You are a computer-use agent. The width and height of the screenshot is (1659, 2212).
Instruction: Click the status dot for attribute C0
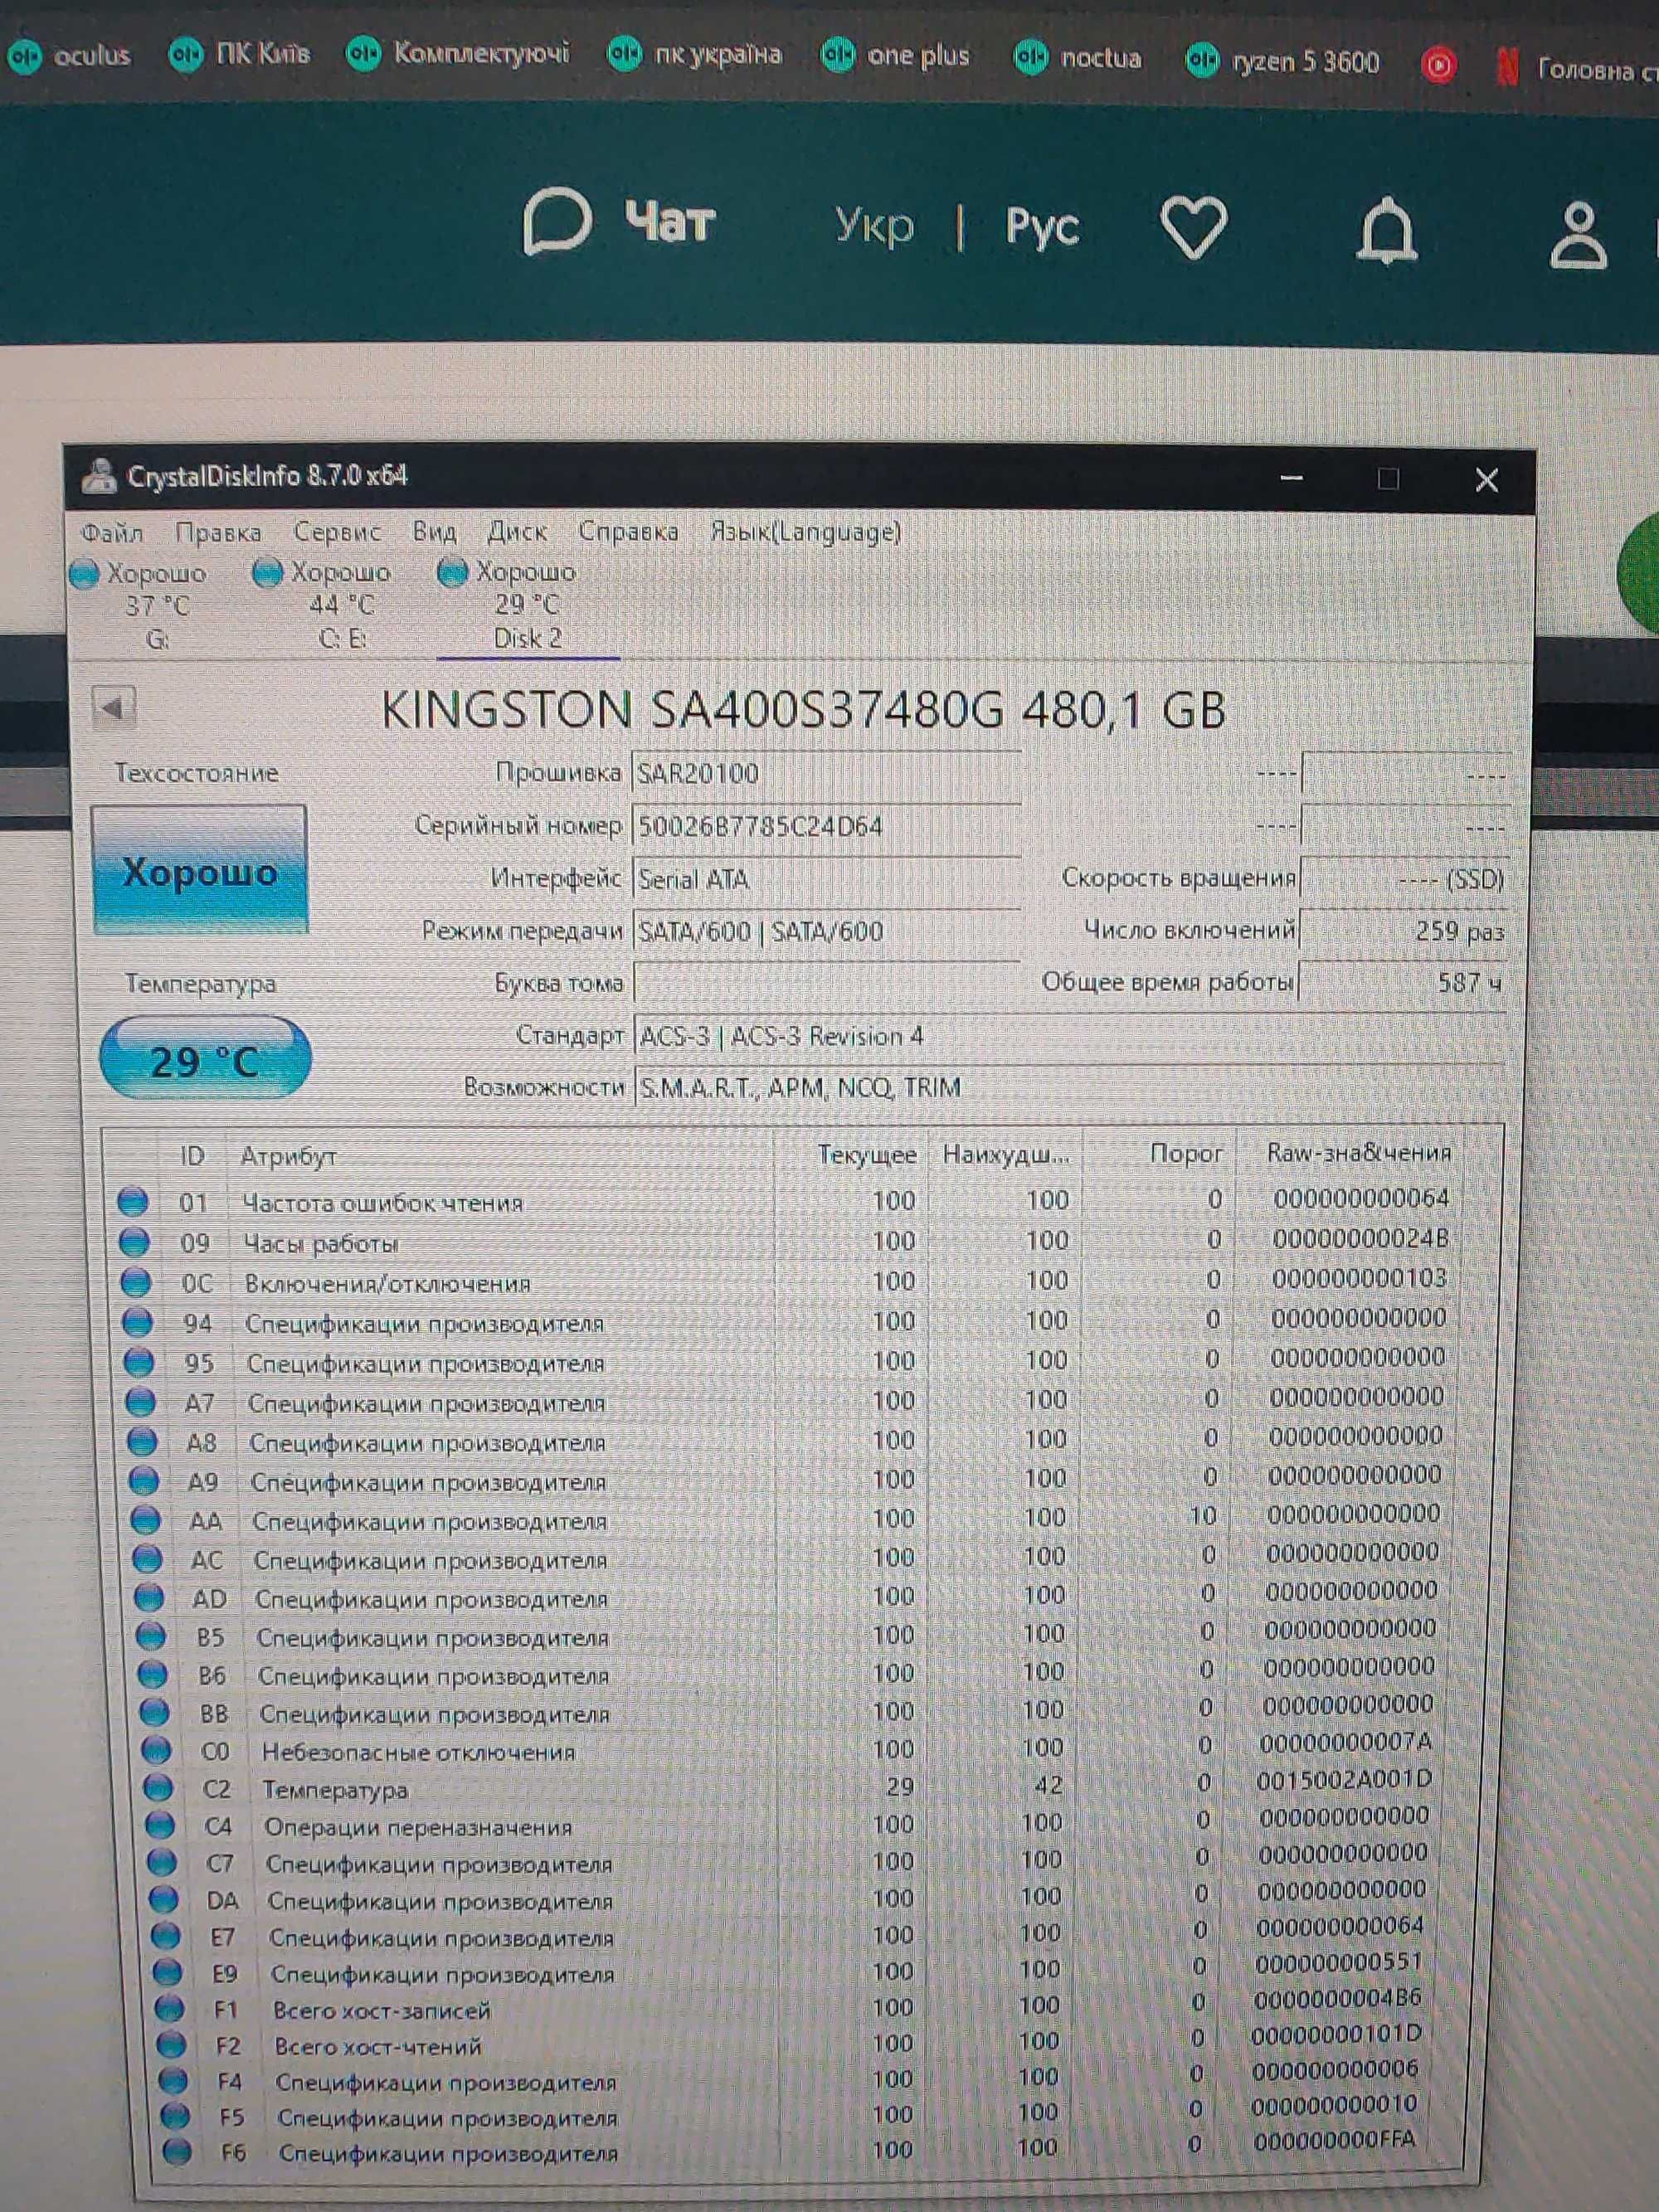click(156, 1750)
